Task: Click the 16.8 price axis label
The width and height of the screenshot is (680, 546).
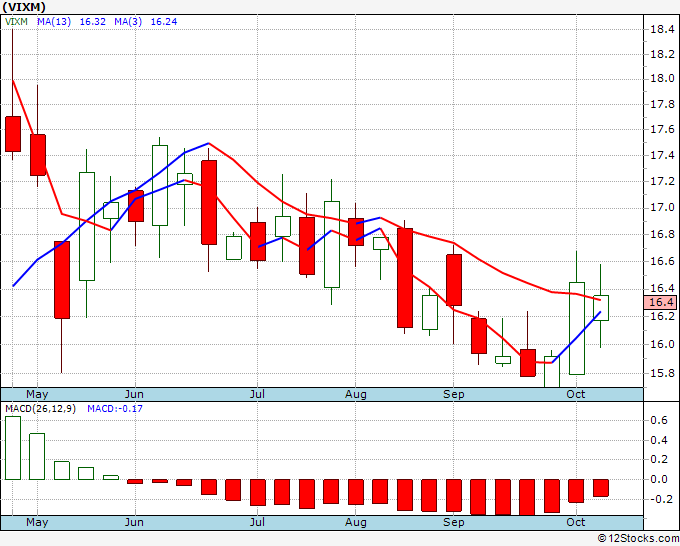Action: (x=662, y=234)
